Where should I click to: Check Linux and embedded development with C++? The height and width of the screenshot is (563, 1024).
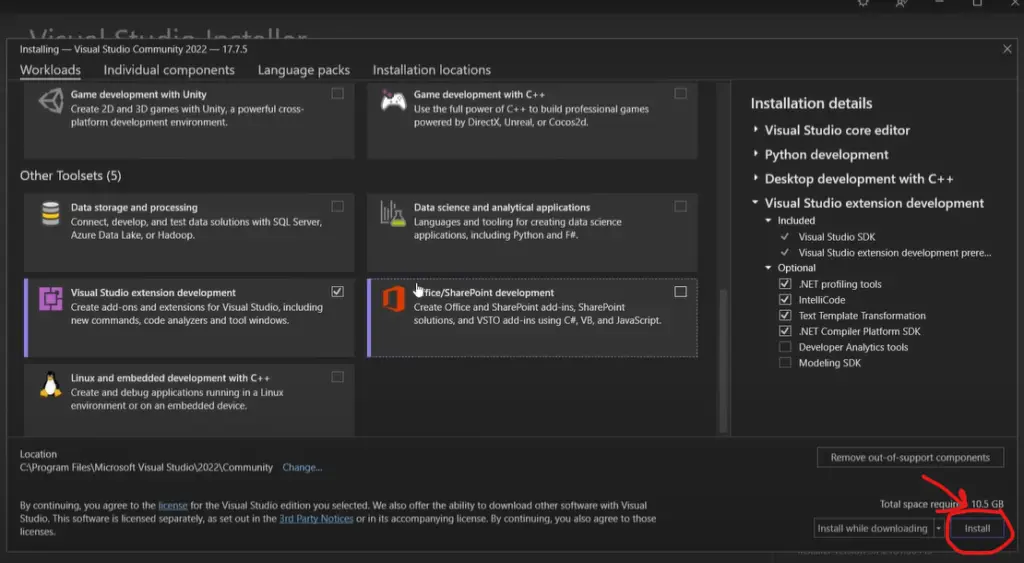click(x=337, y=377)
